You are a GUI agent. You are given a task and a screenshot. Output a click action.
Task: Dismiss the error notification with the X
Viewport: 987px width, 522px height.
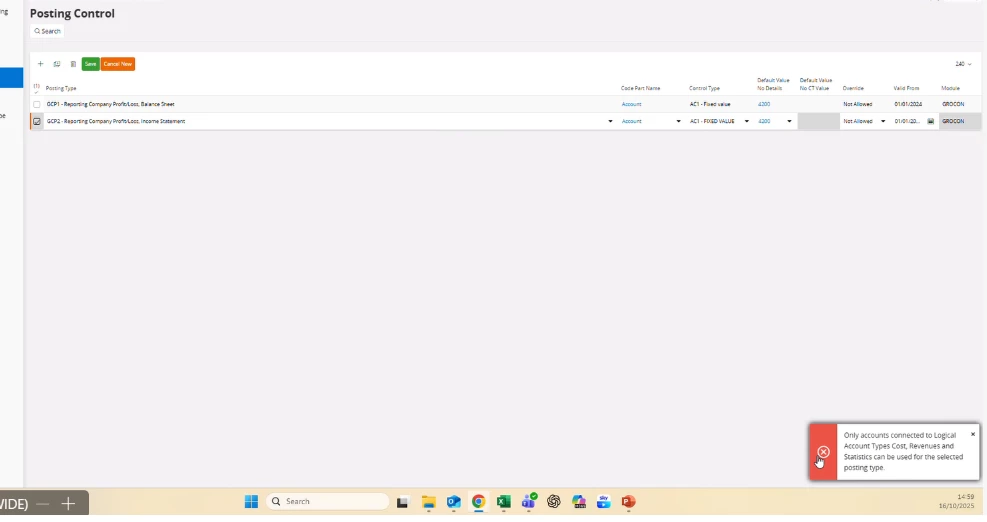point(973,434)
